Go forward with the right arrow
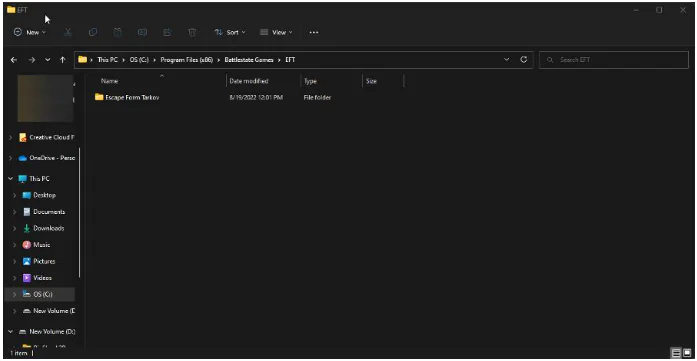697x361 pixels. tap(32, 60)
